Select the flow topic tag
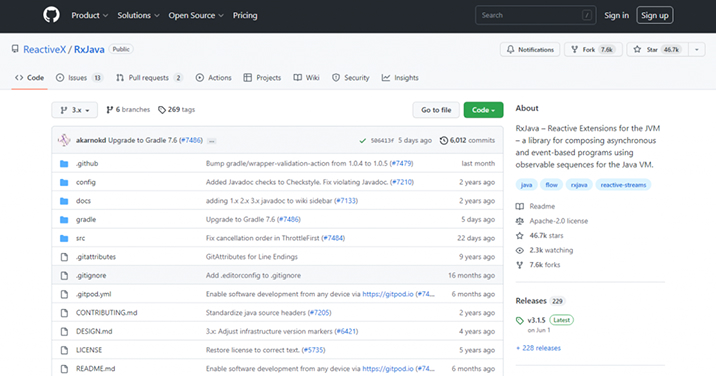The height and width of the screenshot is (376, 716). (551, 185)
